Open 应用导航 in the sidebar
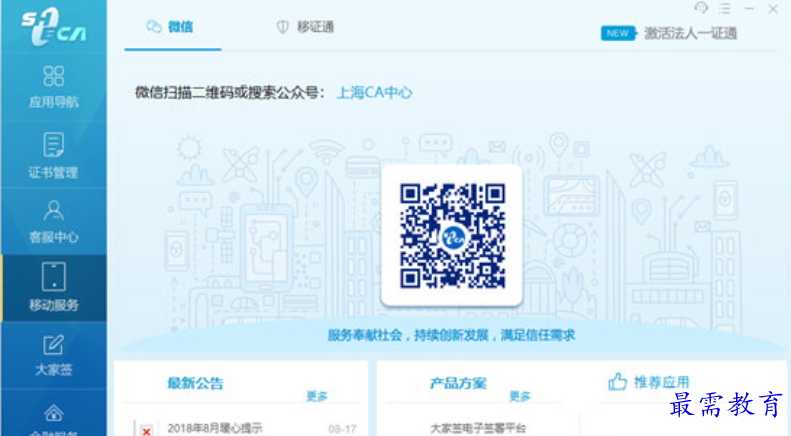The image size is (791, 436). click(x=53, y=87)
